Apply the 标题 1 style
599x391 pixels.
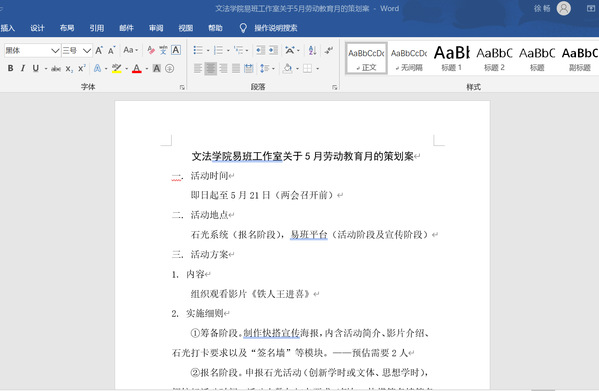pos(452,58)
